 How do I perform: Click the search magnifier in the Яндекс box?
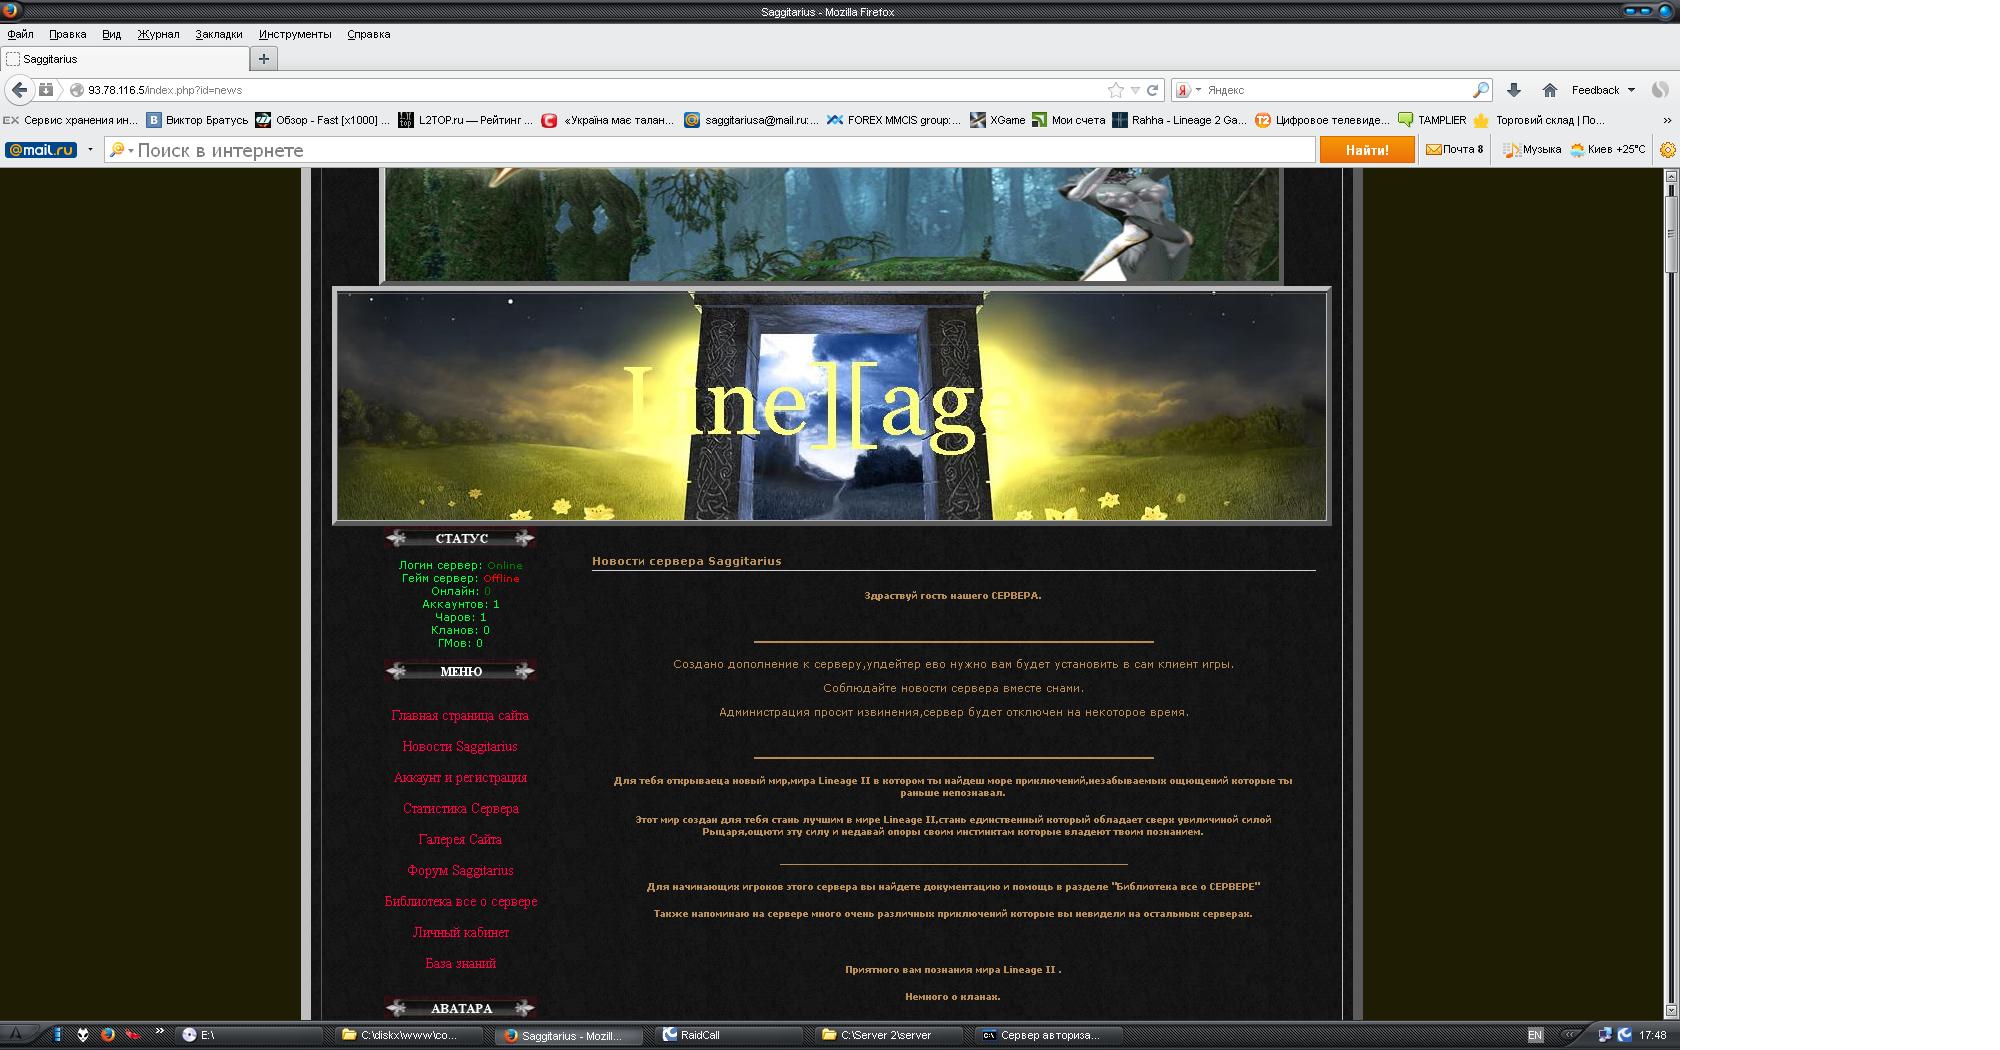[x=1481, y=90]
